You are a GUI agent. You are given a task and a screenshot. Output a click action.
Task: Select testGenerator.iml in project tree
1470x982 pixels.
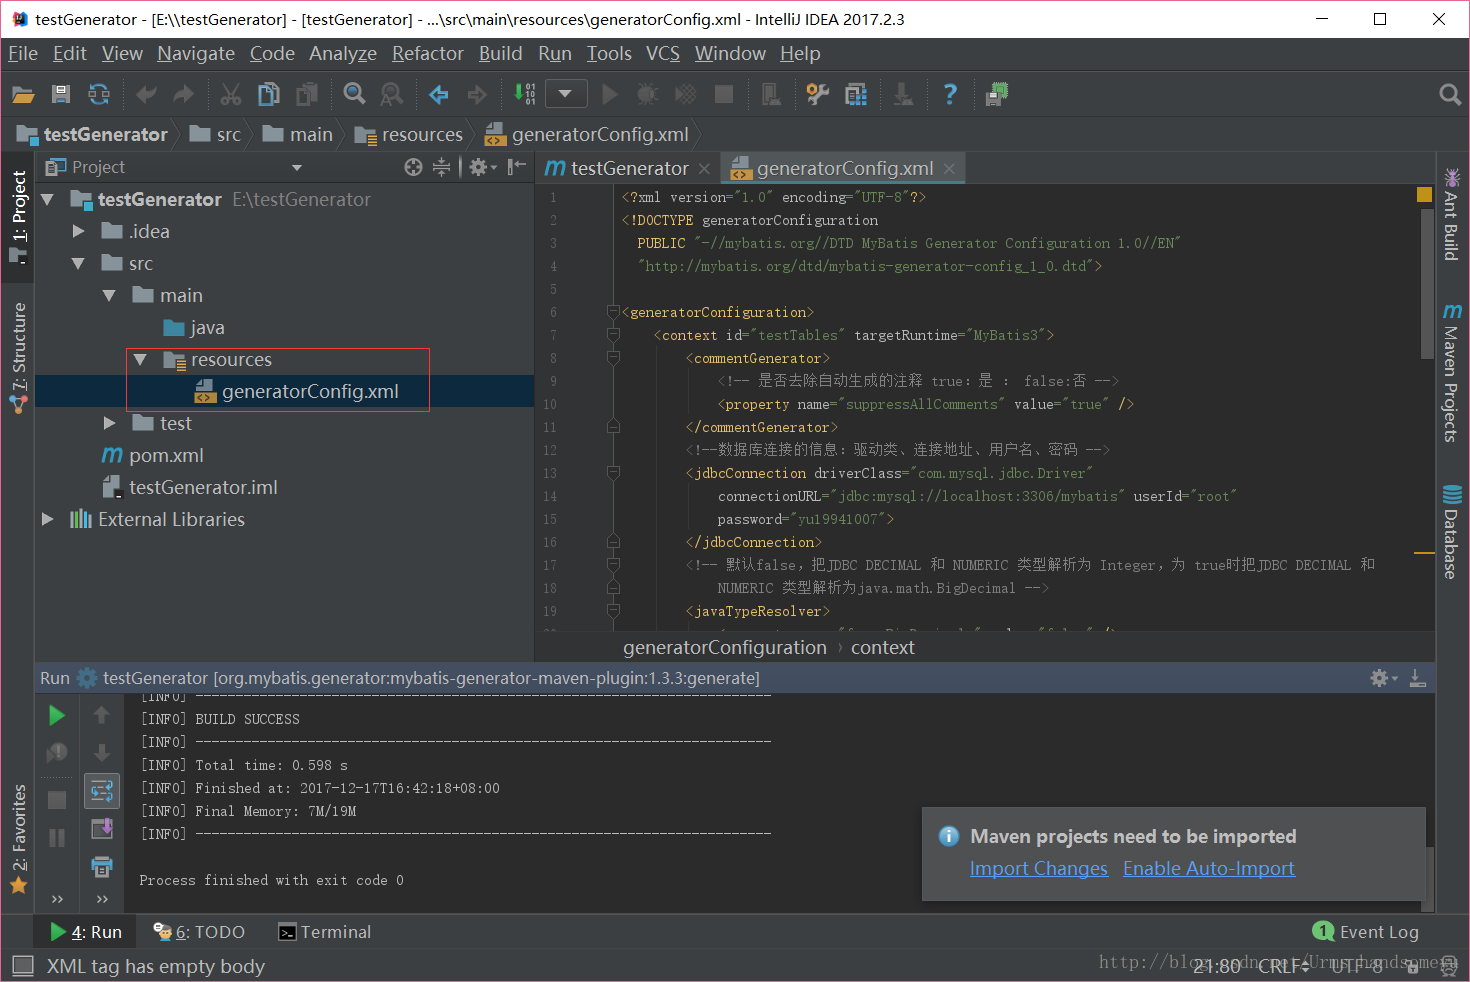(191, 487)
